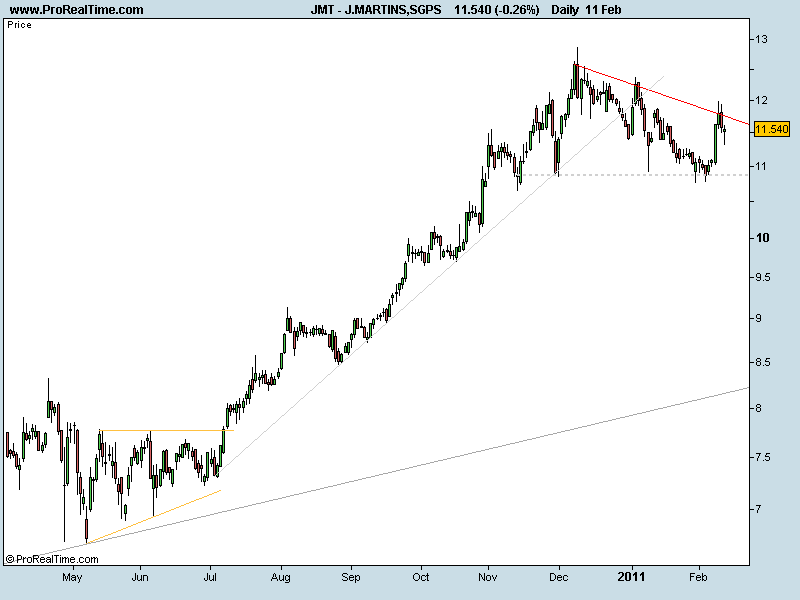This screenshot has height=600, width=800.
Task: Click the Feb date axis label
Action: click(x=698, y=578)
